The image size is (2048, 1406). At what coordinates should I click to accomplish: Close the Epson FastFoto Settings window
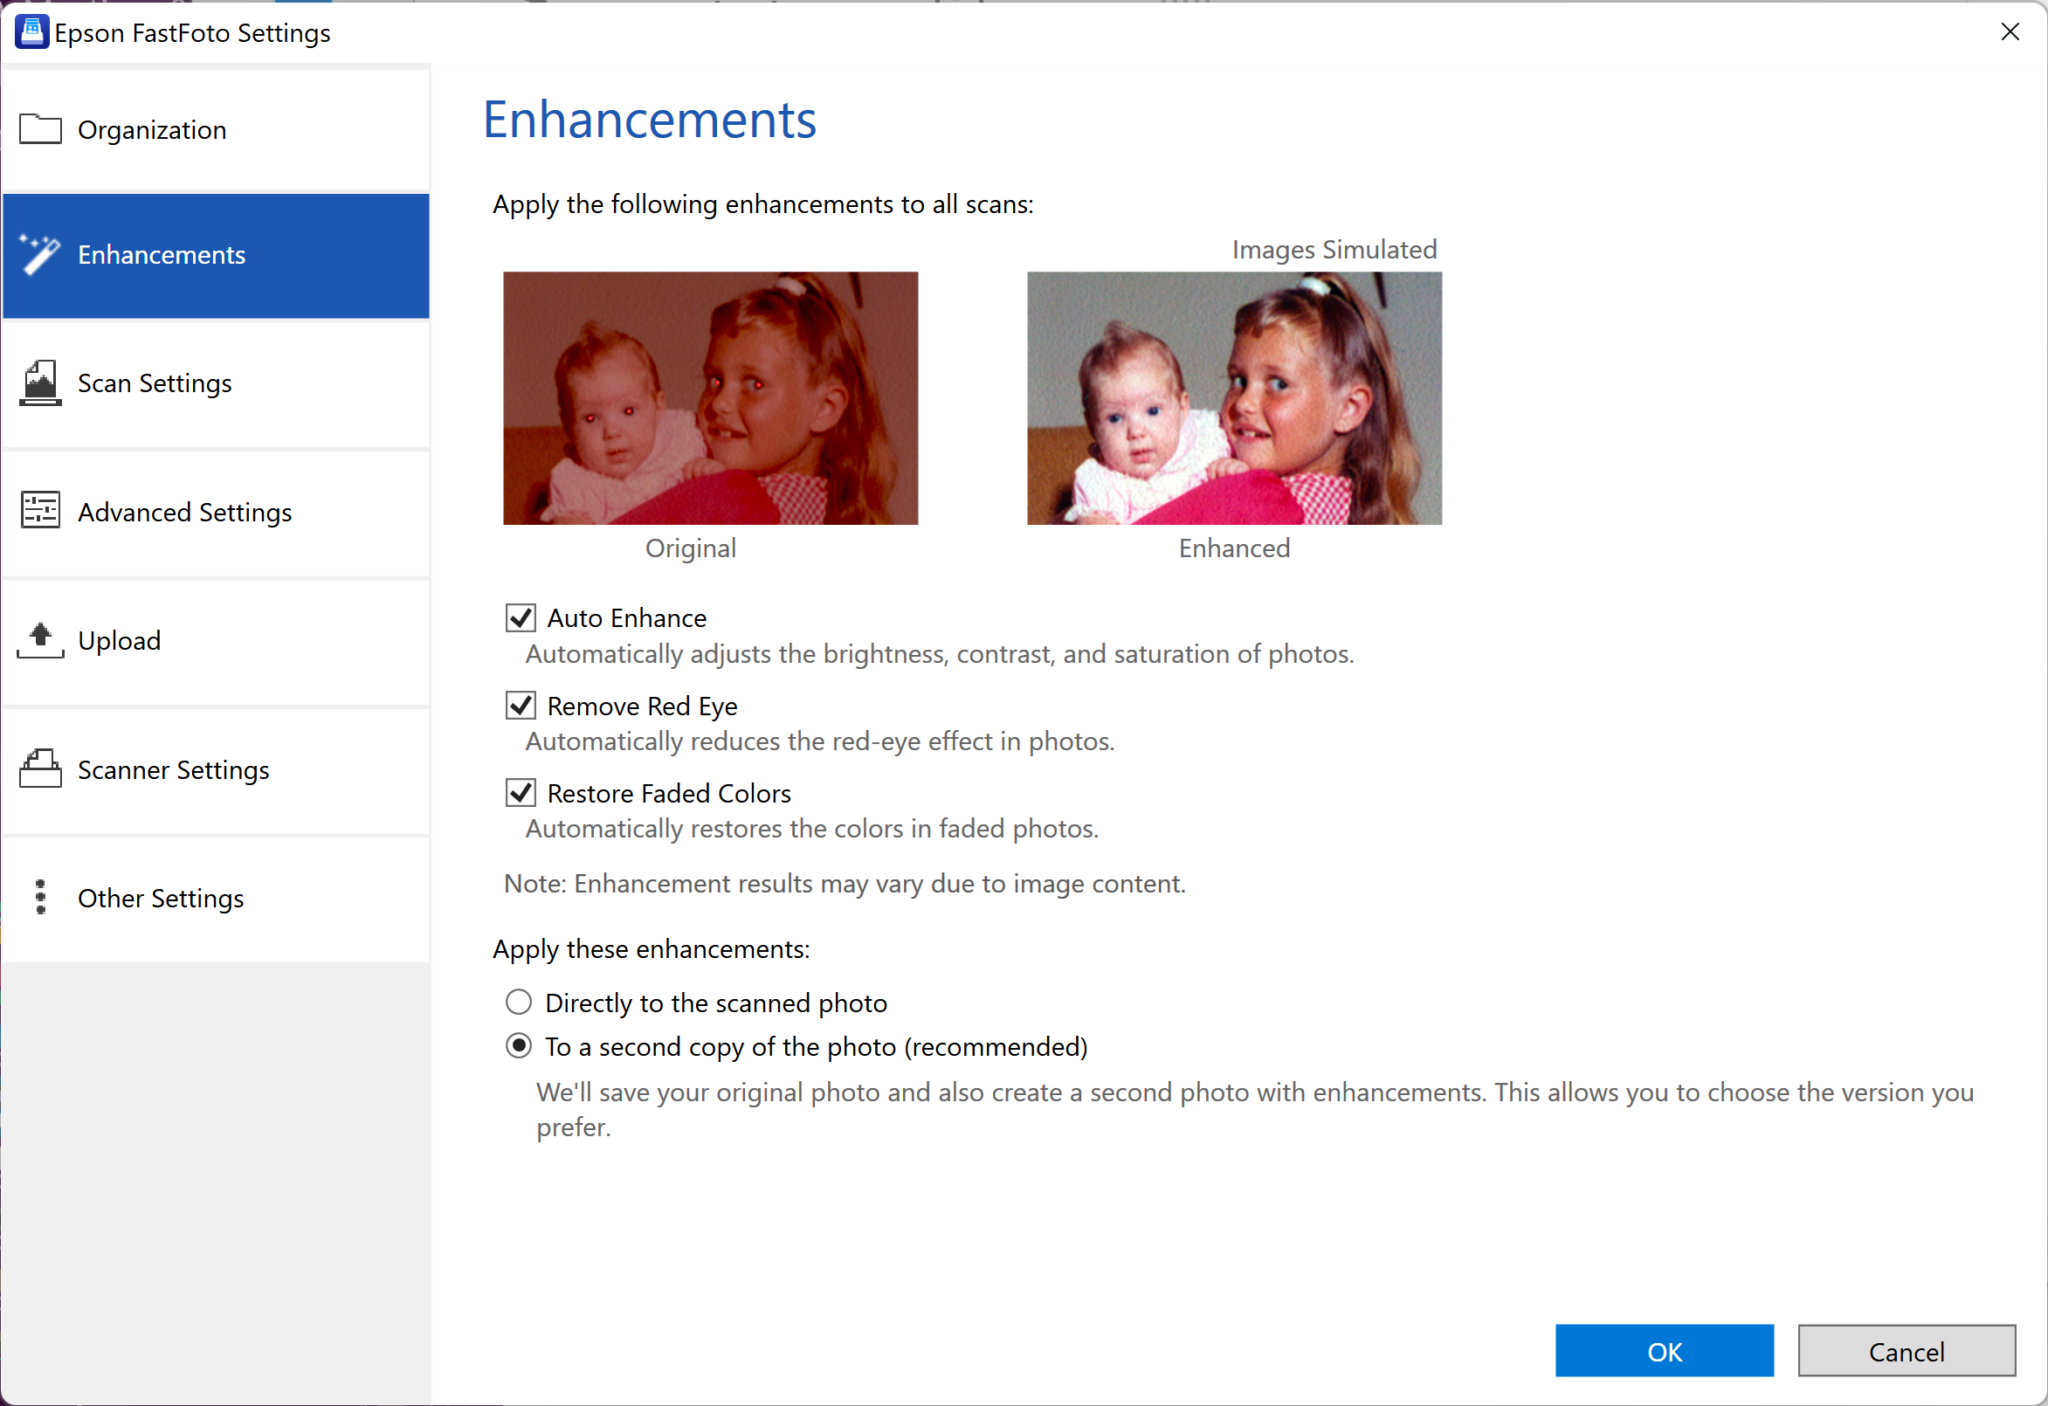(2010, 32)
